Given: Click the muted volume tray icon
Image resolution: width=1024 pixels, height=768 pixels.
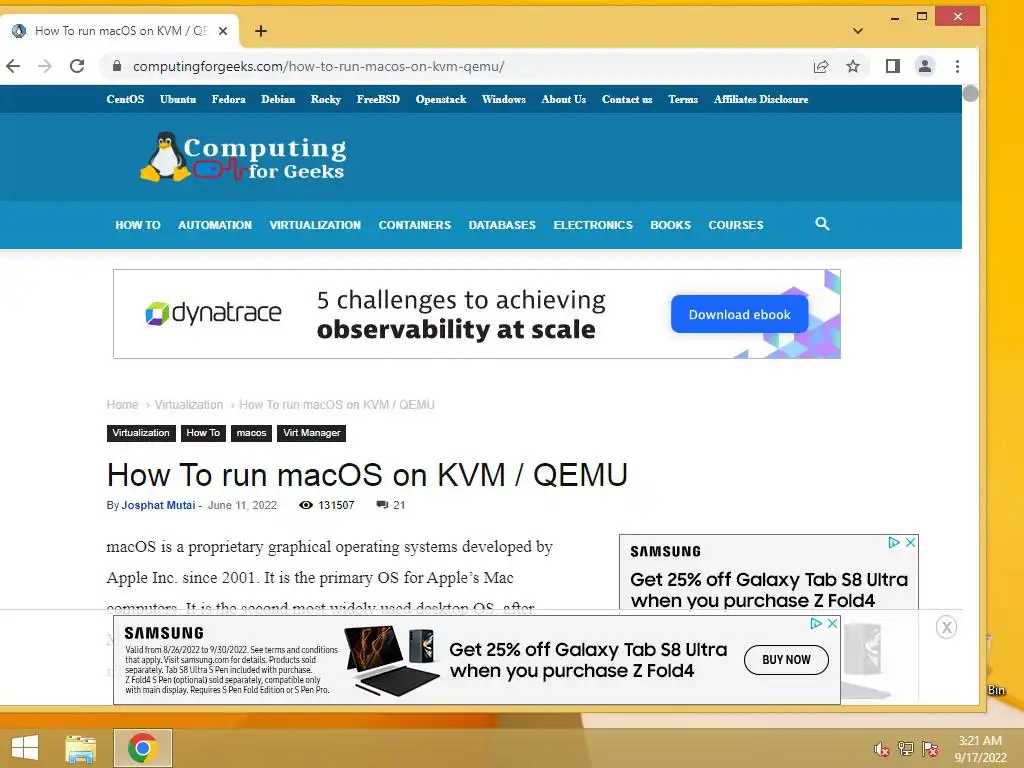Looking at the screenshot, I should click(x=882, y=749).
